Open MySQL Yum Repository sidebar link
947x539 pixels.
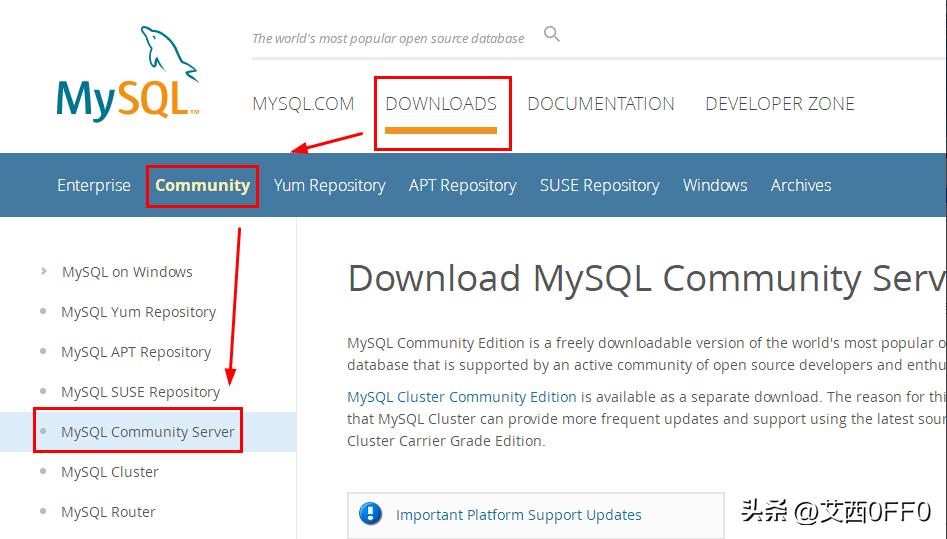point(138,312)
